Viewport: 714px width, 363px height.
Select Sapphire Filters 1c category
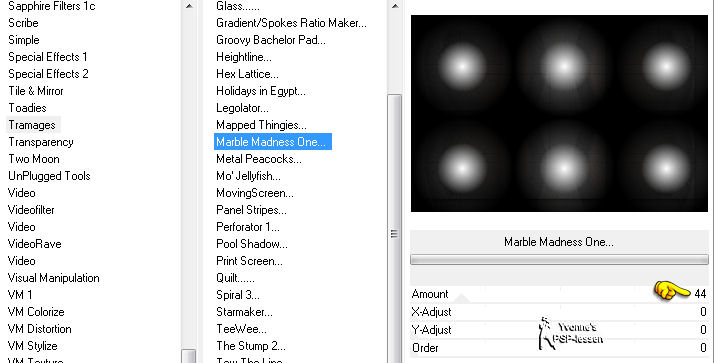(x=51, y=6)
